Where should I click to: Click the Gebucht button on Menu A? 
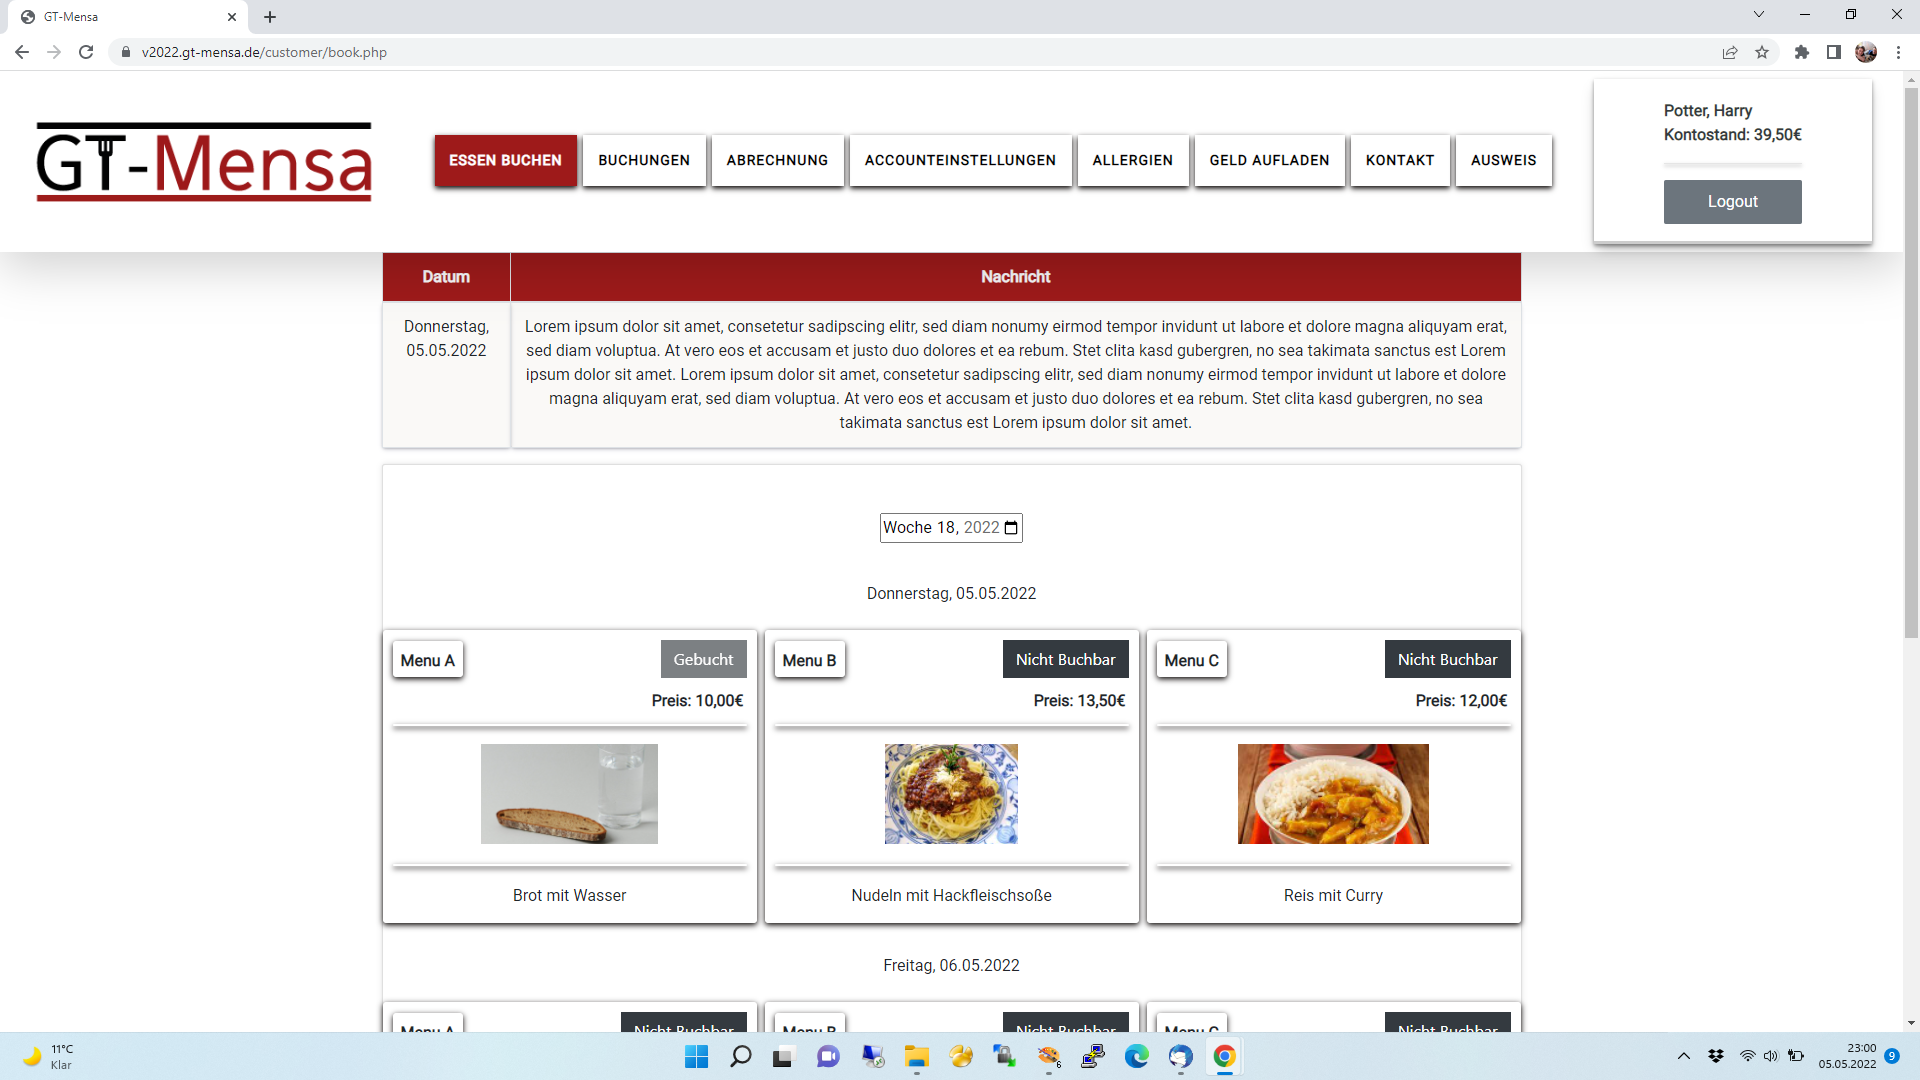coord(703,659)
